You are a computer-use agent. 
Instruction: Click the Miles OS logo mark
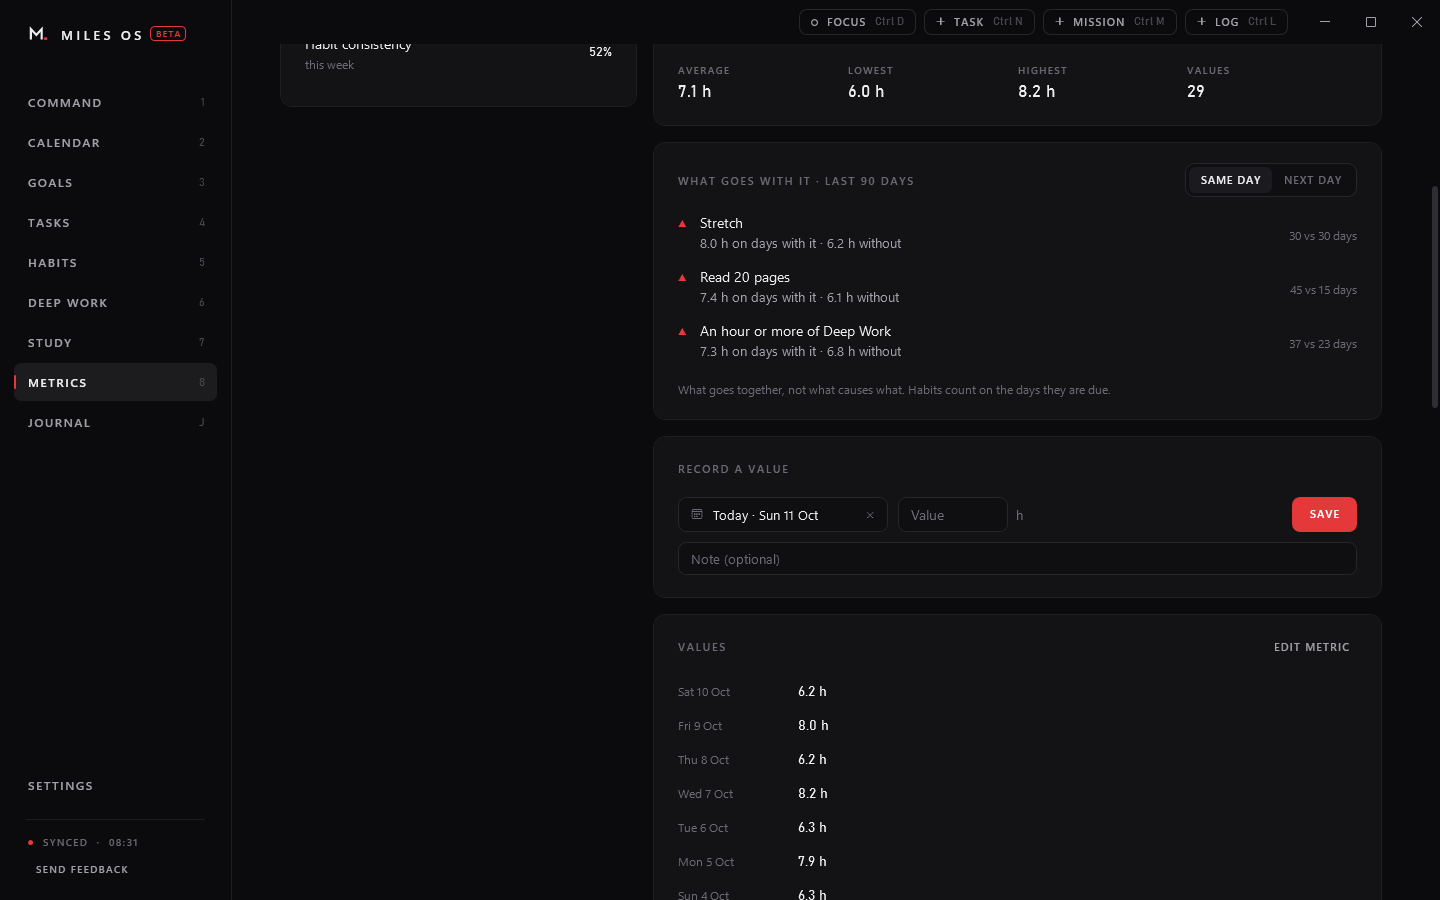point(38,34)
